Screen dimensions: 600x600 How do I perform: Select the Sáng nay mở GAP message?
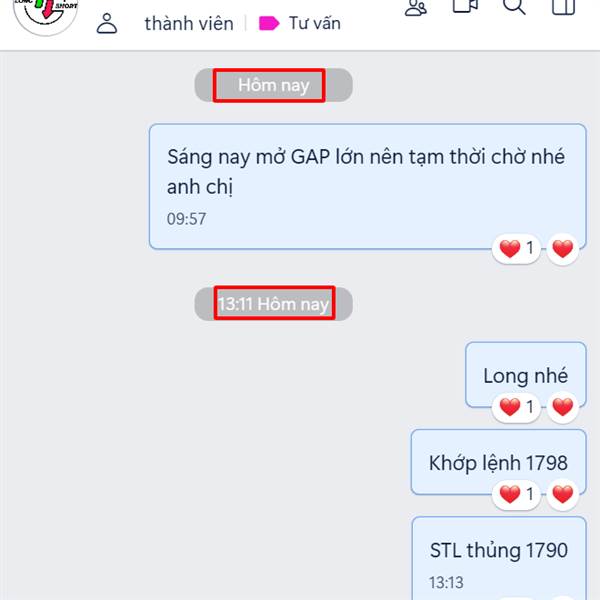click(367, 186)
